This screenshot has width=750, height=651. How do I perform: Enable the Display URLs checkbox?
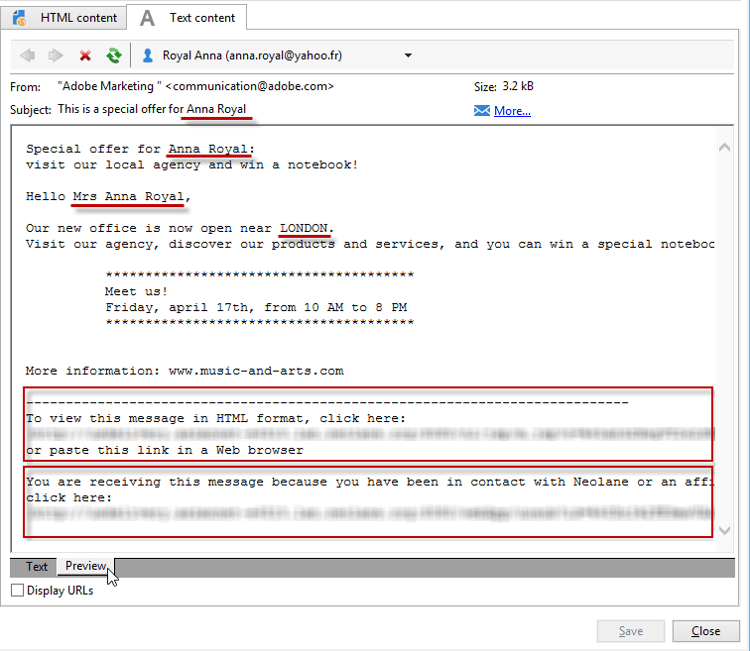tap(17, 590)
